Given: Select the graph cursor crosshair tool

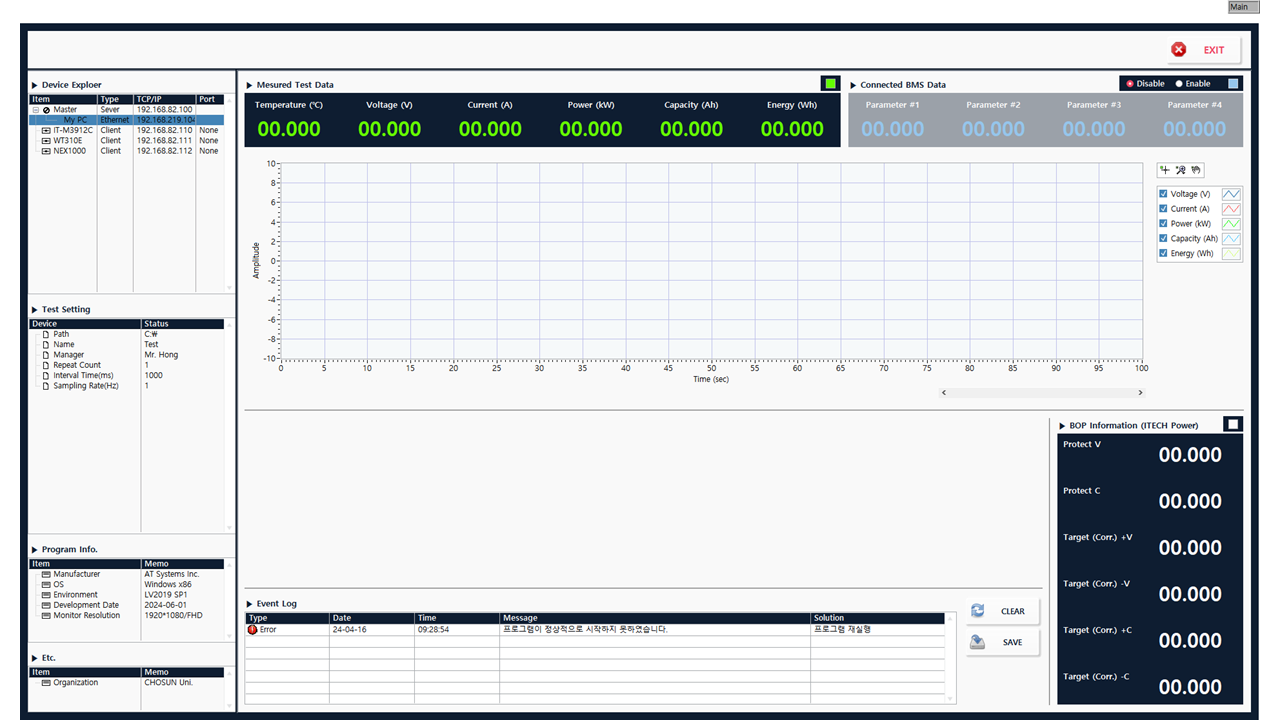Looking at the screenshot, I should [1166, 169].
